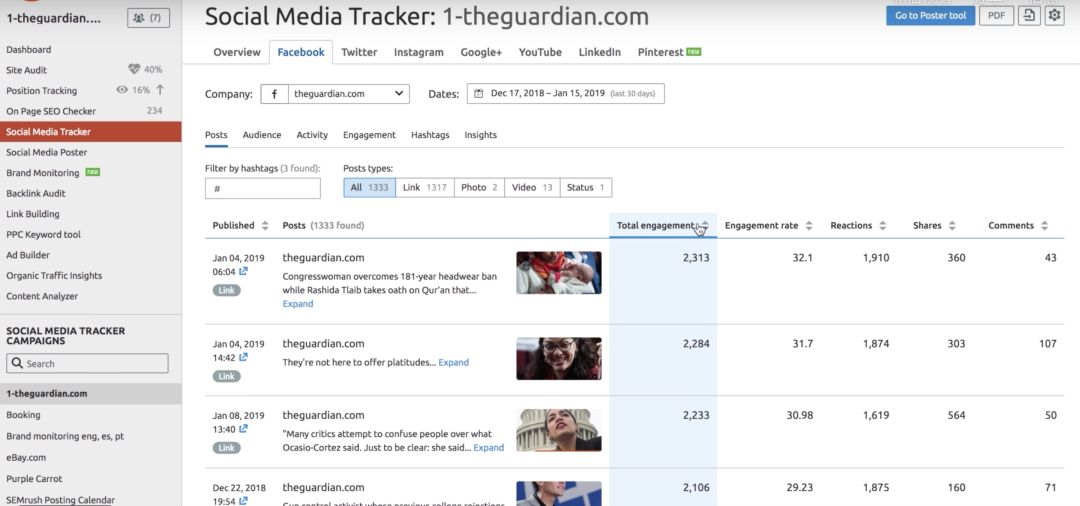This screenshot has height=506, width=1080.
Task: Open thumbnail of Ocasio-Cortez post
Action: tap(559, 430)
